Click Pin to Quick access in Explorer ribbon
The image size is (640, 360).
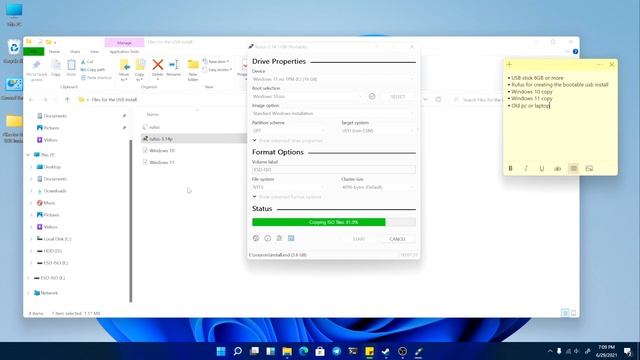tap(36, 70)
